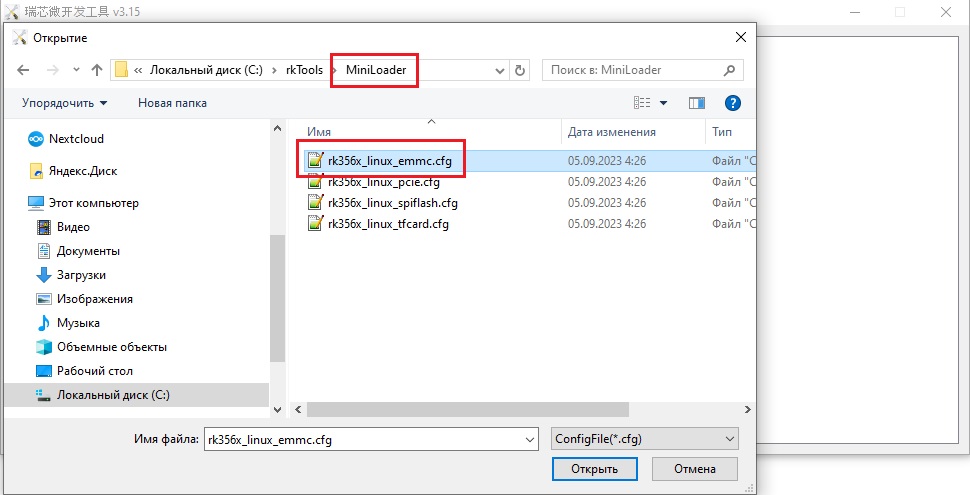This screenshot has width=970, height=495.
Task: Click the Музыка note icon
Action: pyautogui.click(x=43, y=323)
